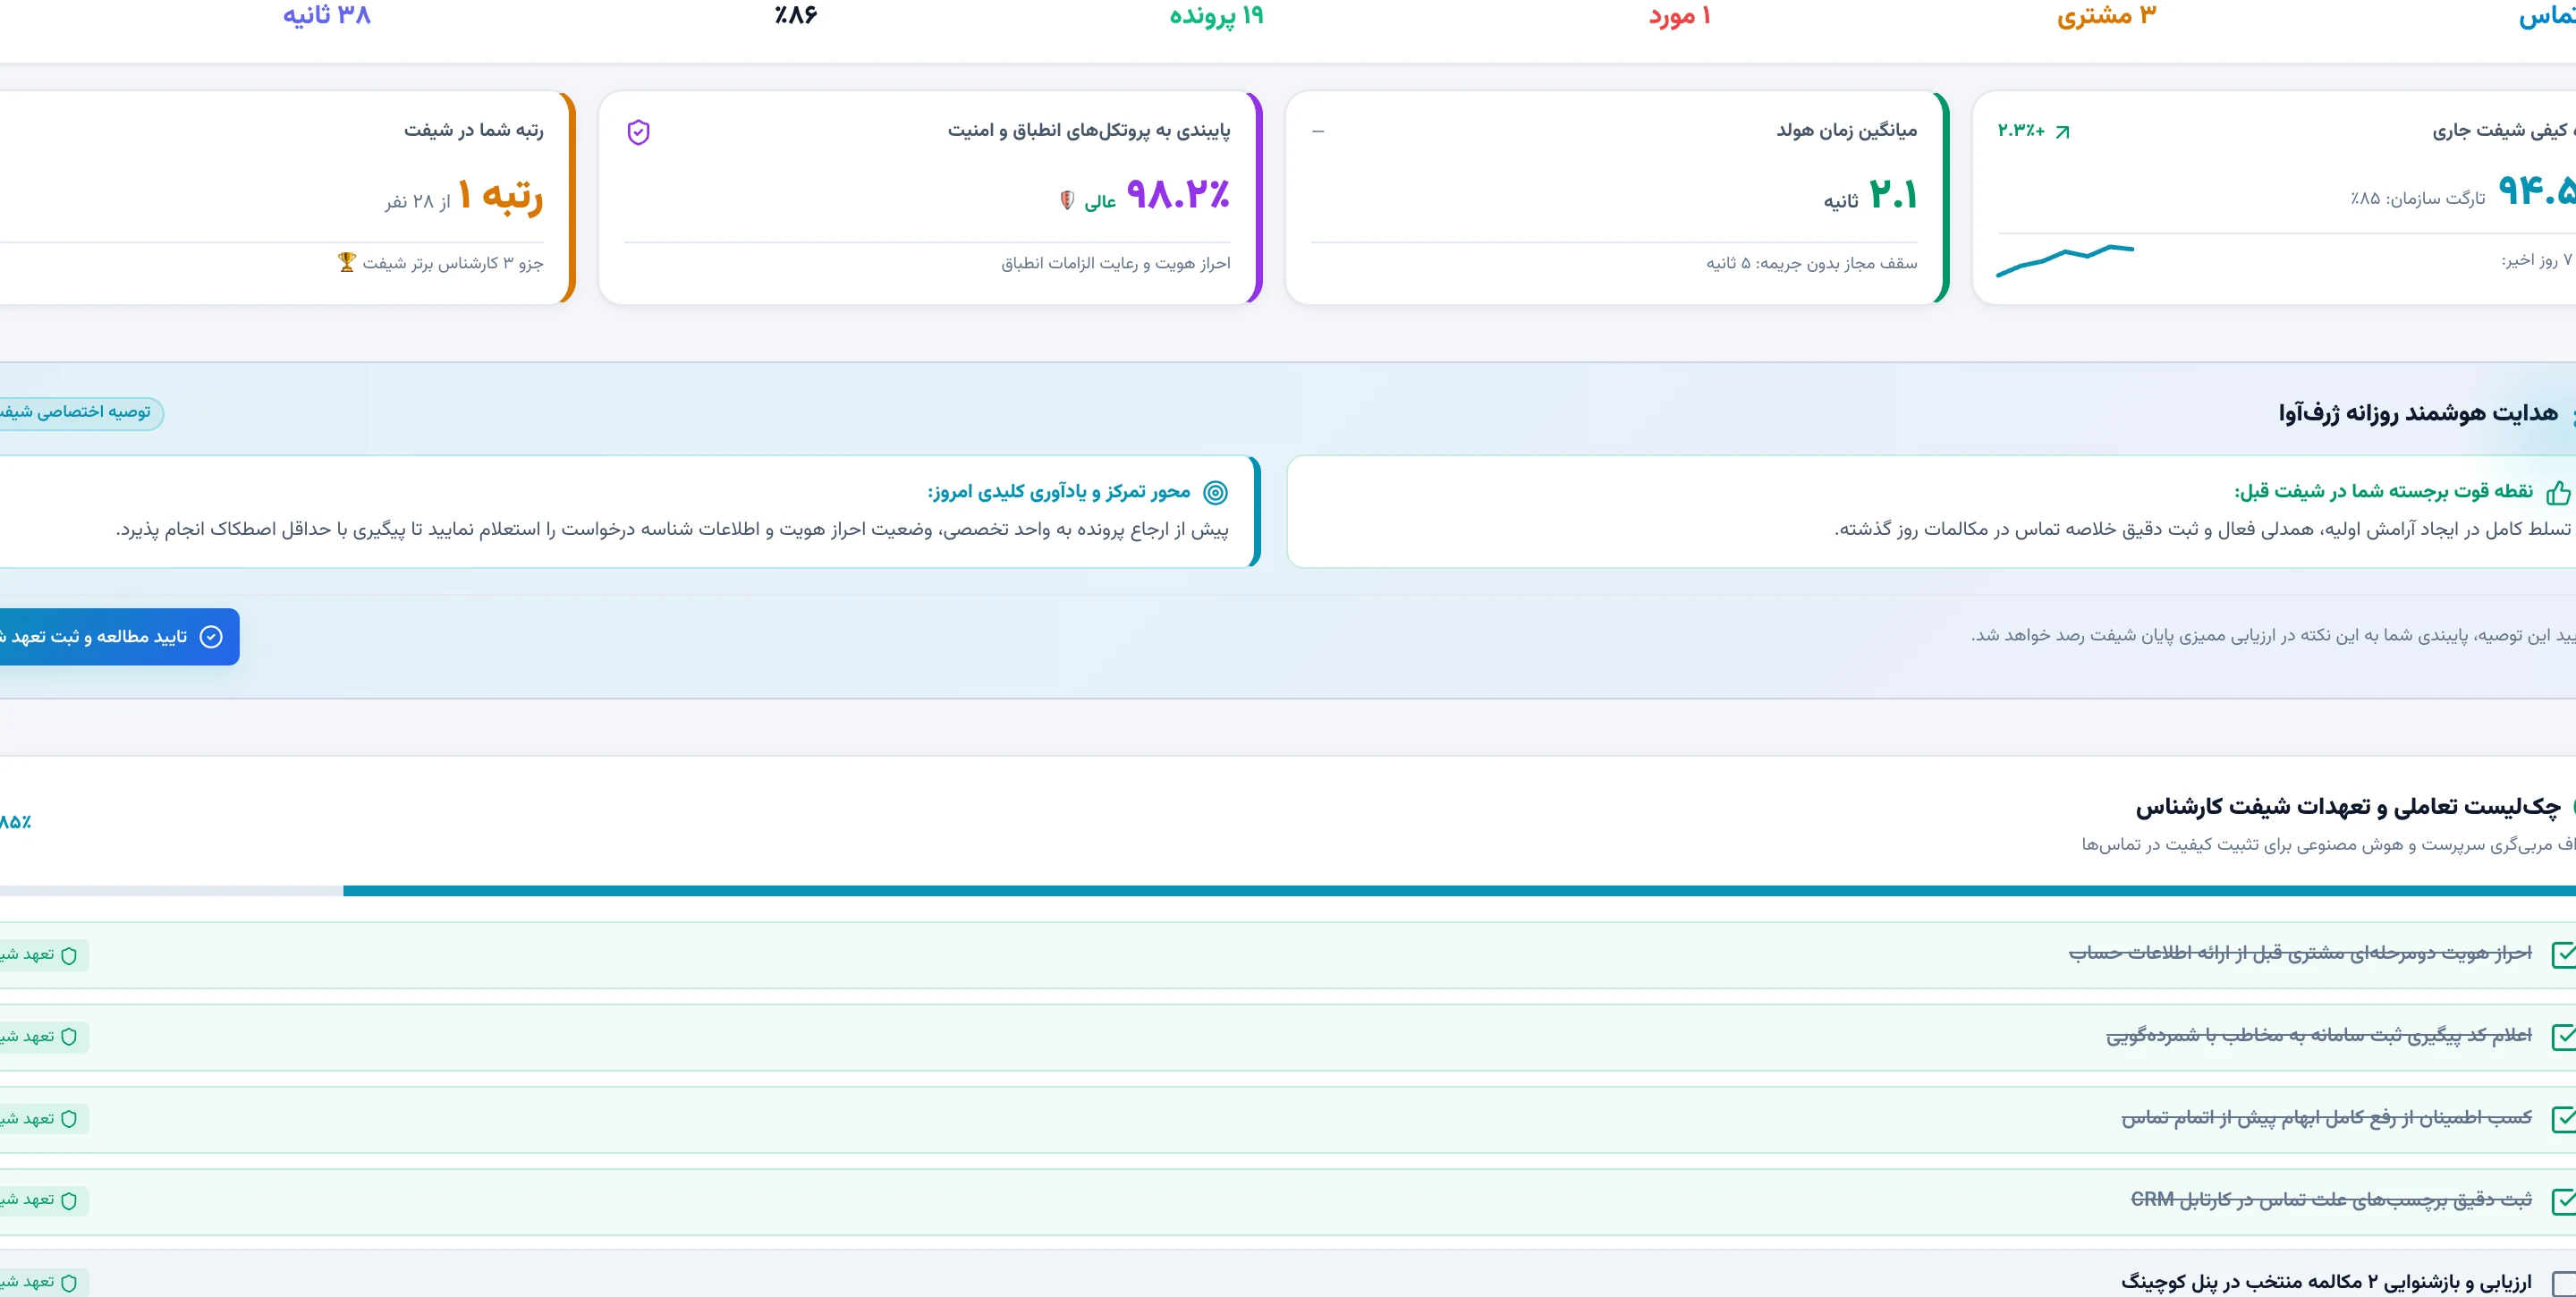Uncheck احراز هویت دومرحله‌ای checklist item
This screenshot has width=2576, height=1297.
tap(2563, 955)
